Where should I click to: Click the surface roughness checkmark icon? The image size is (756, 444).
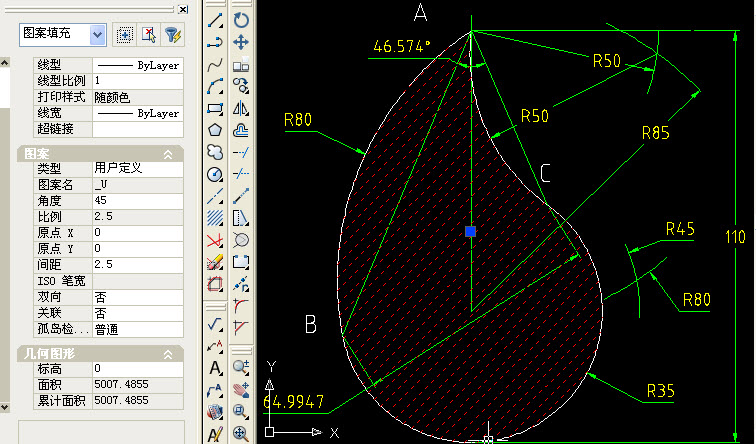[215, 324]
